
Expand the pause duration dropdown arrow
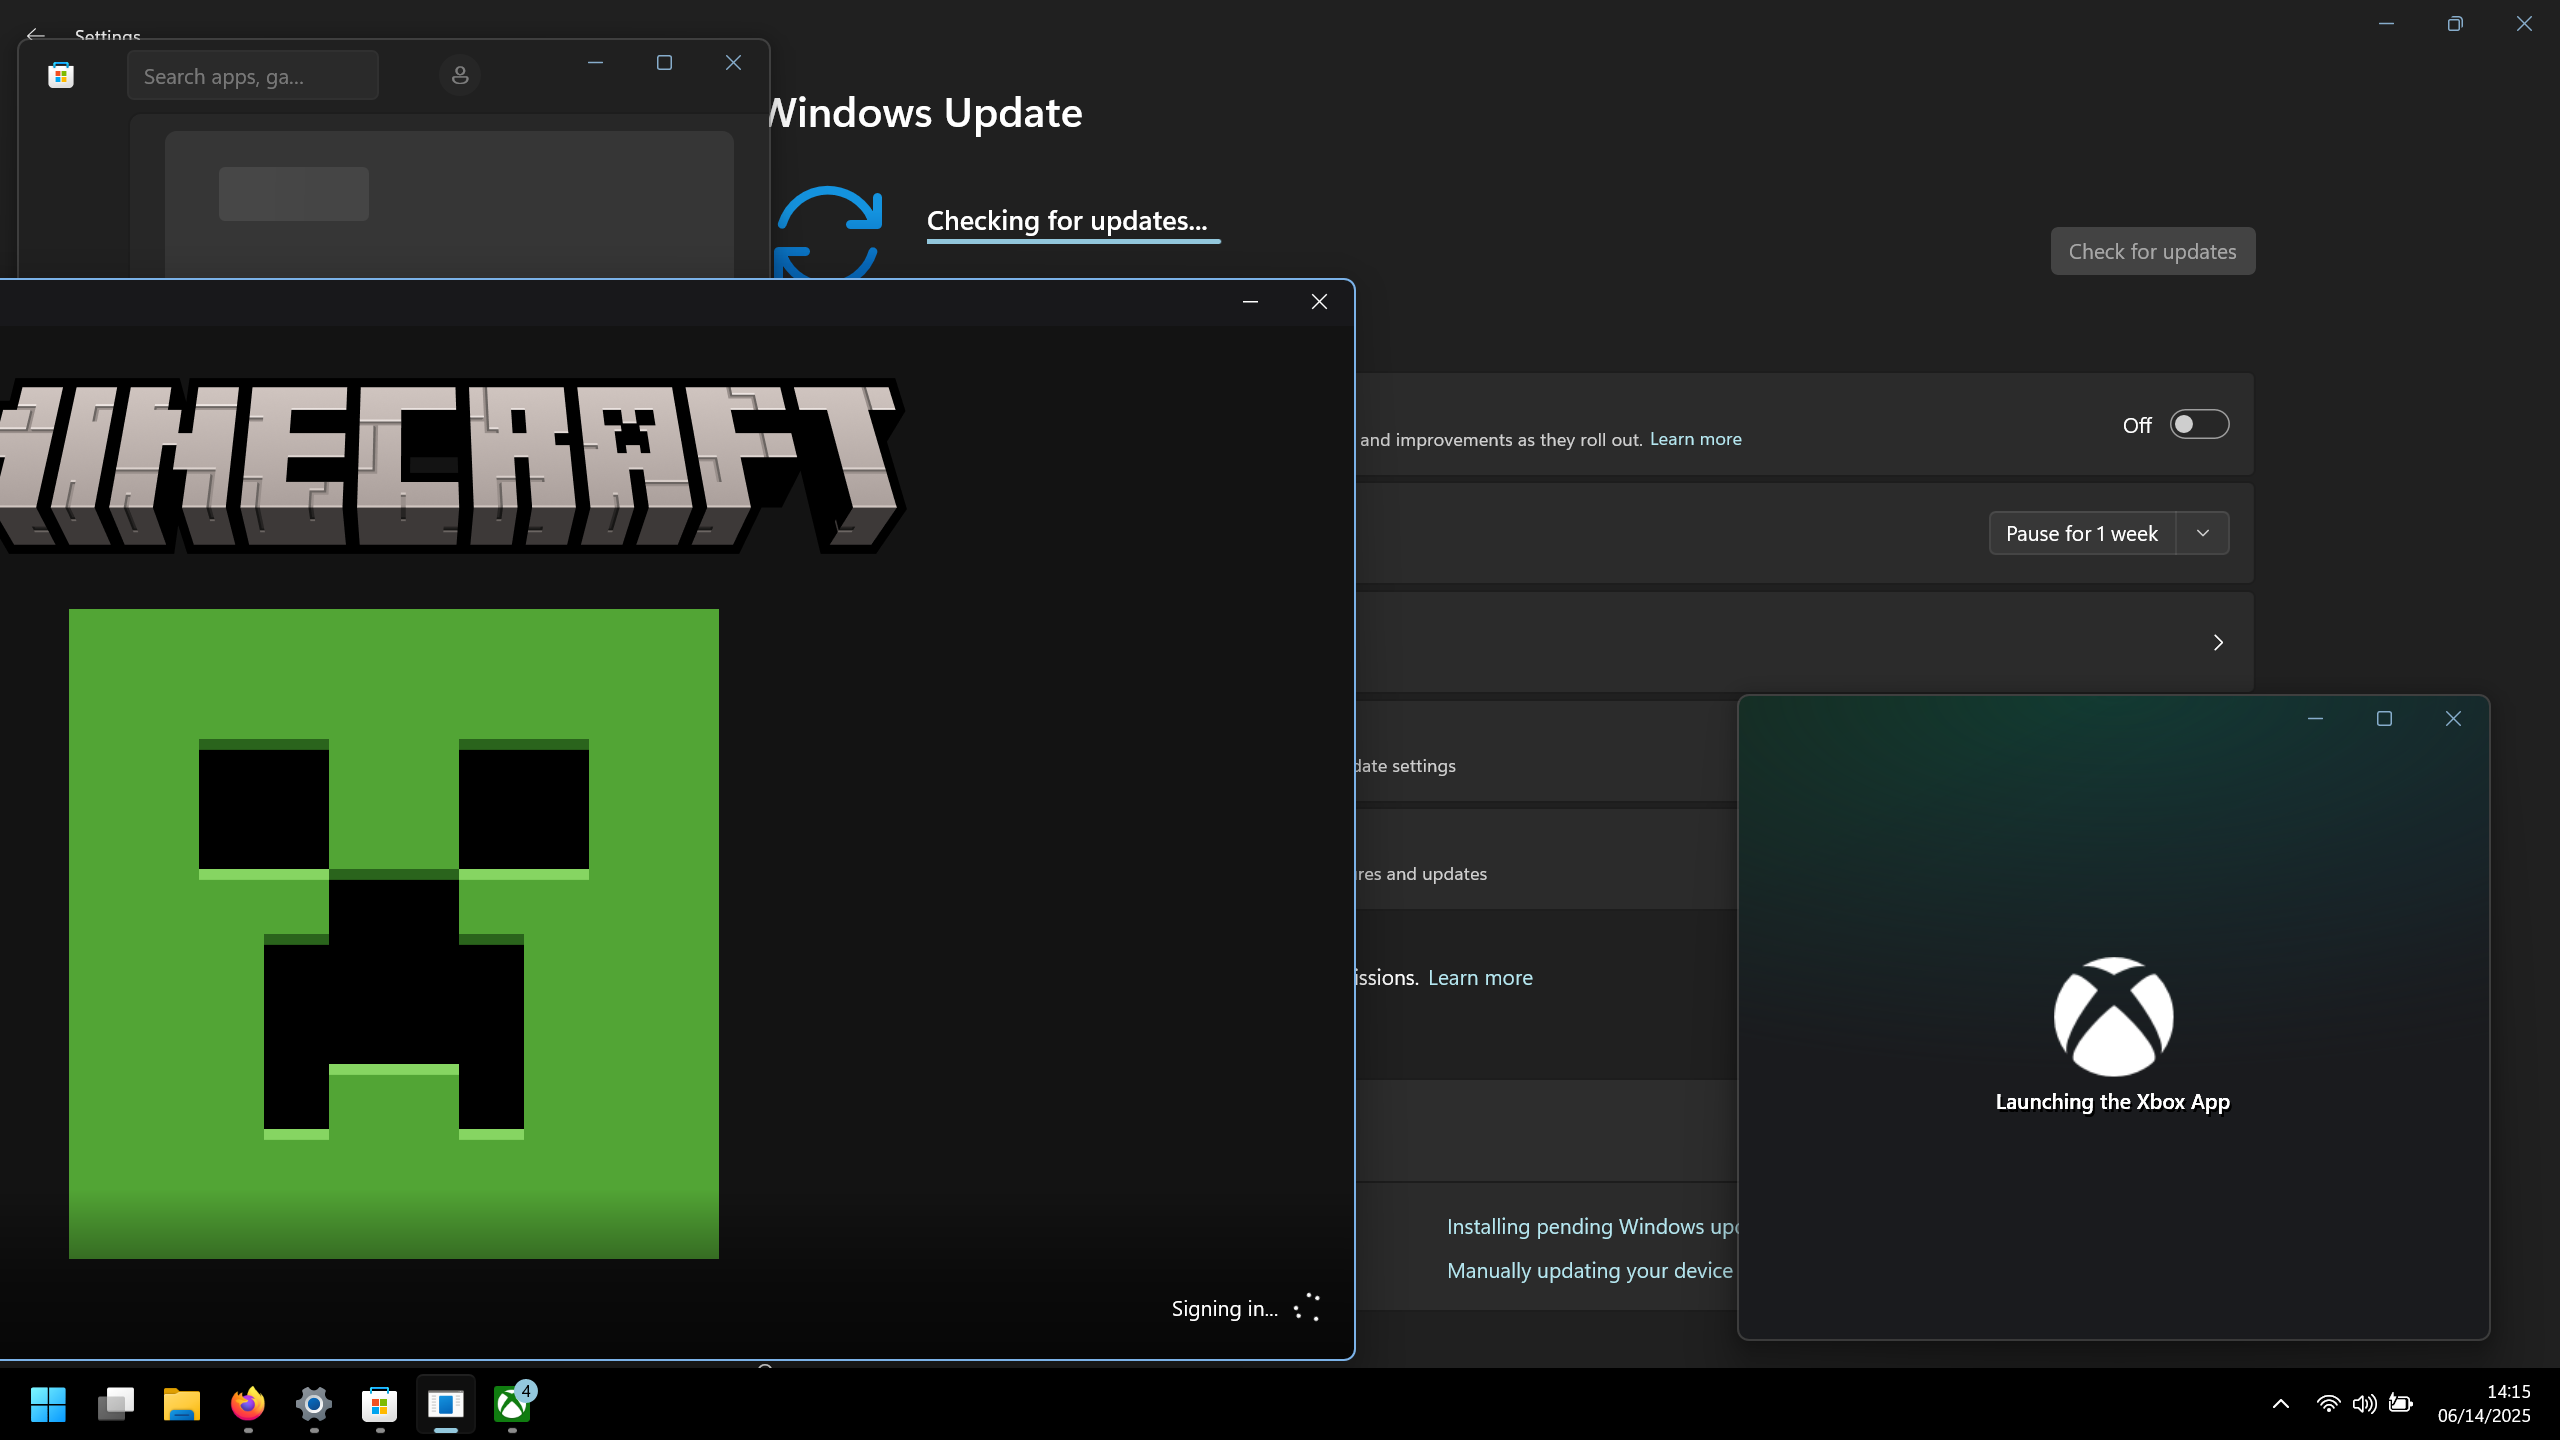tap(2203, 533)
